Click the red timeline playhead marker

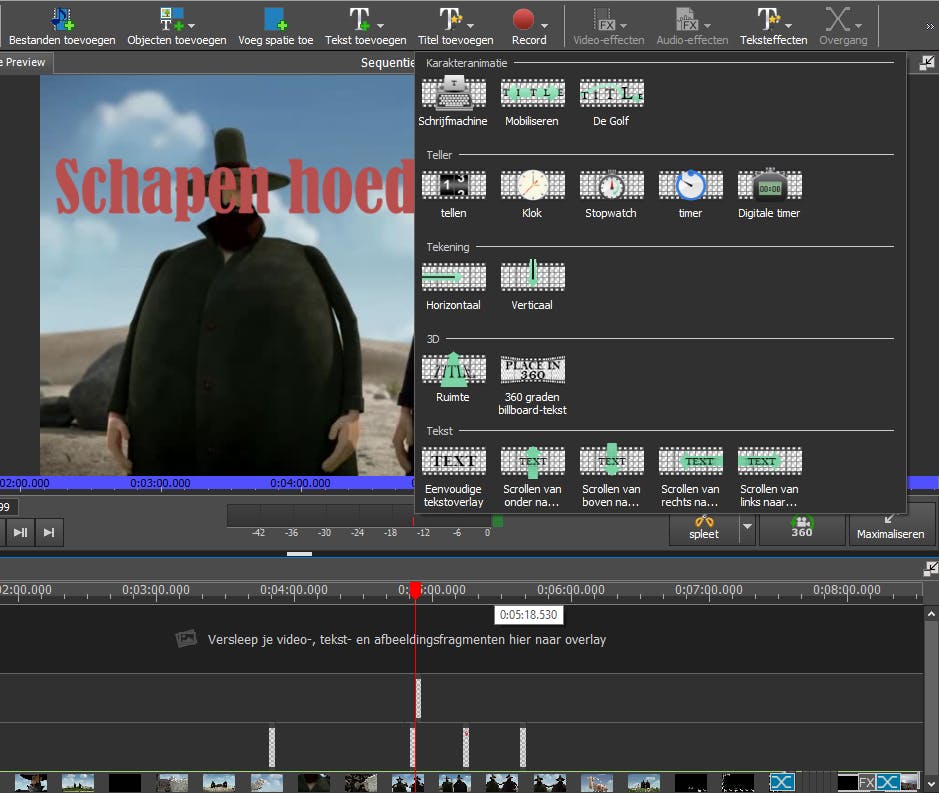416,591
